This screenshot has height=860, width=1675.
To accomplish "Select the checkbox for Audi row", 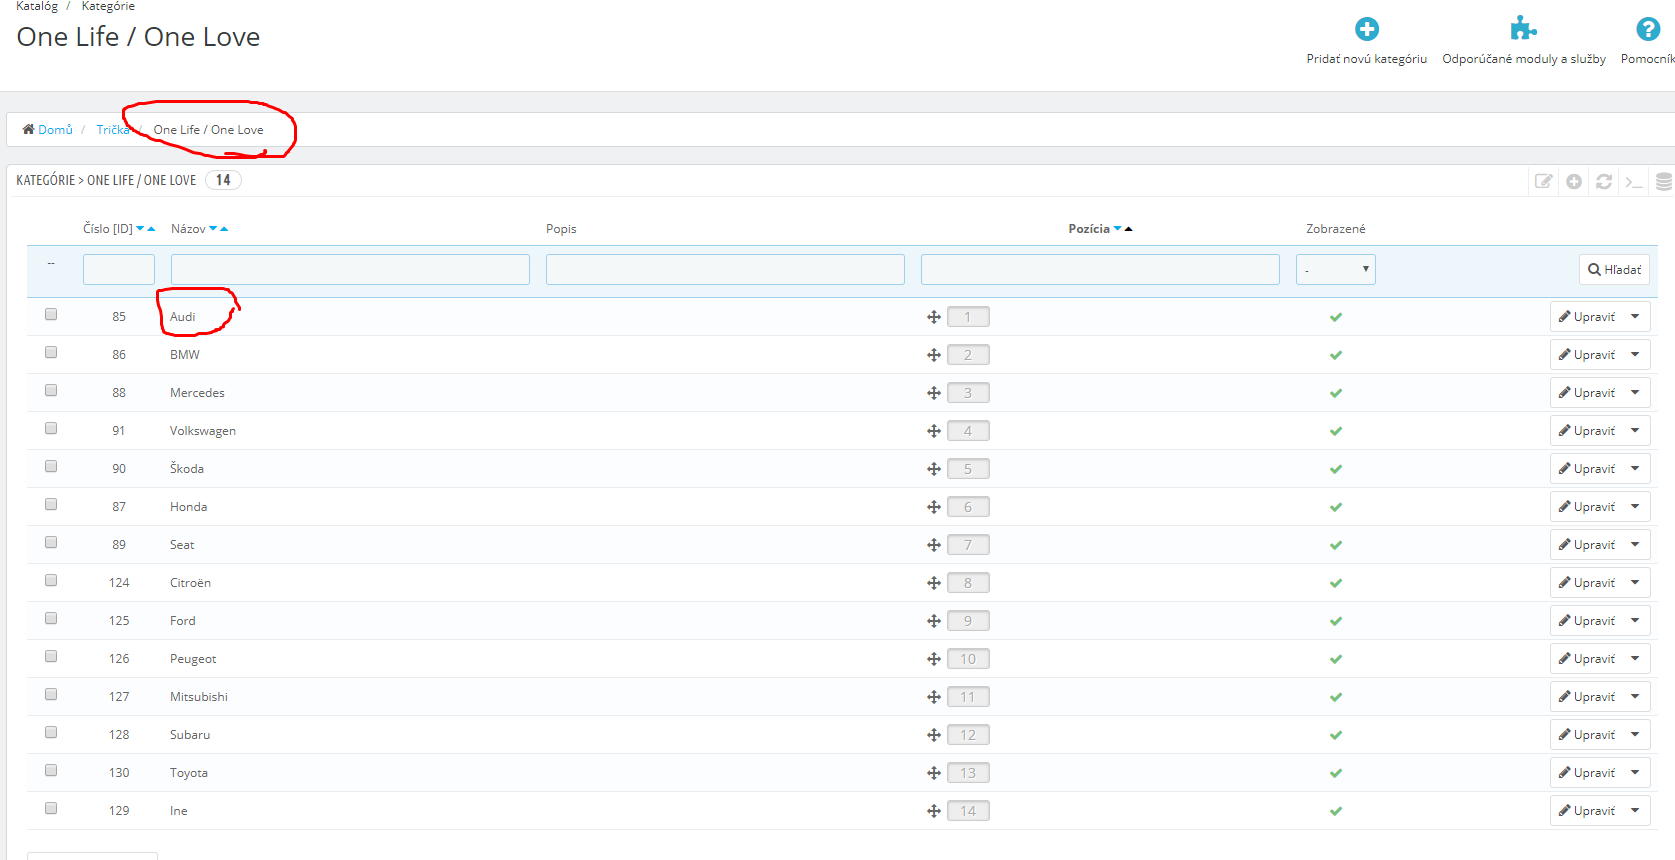I will (51, 314).
